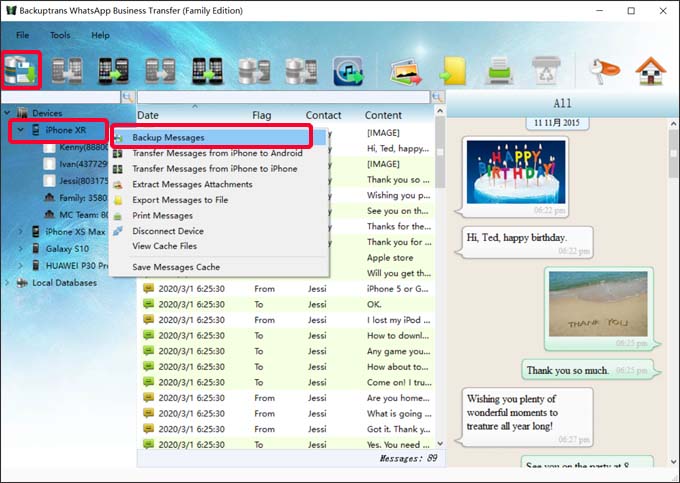Screen dimensions: 680x483
Task: Expand the HUAWEI P30 Pro node
Action: point(20,266)
